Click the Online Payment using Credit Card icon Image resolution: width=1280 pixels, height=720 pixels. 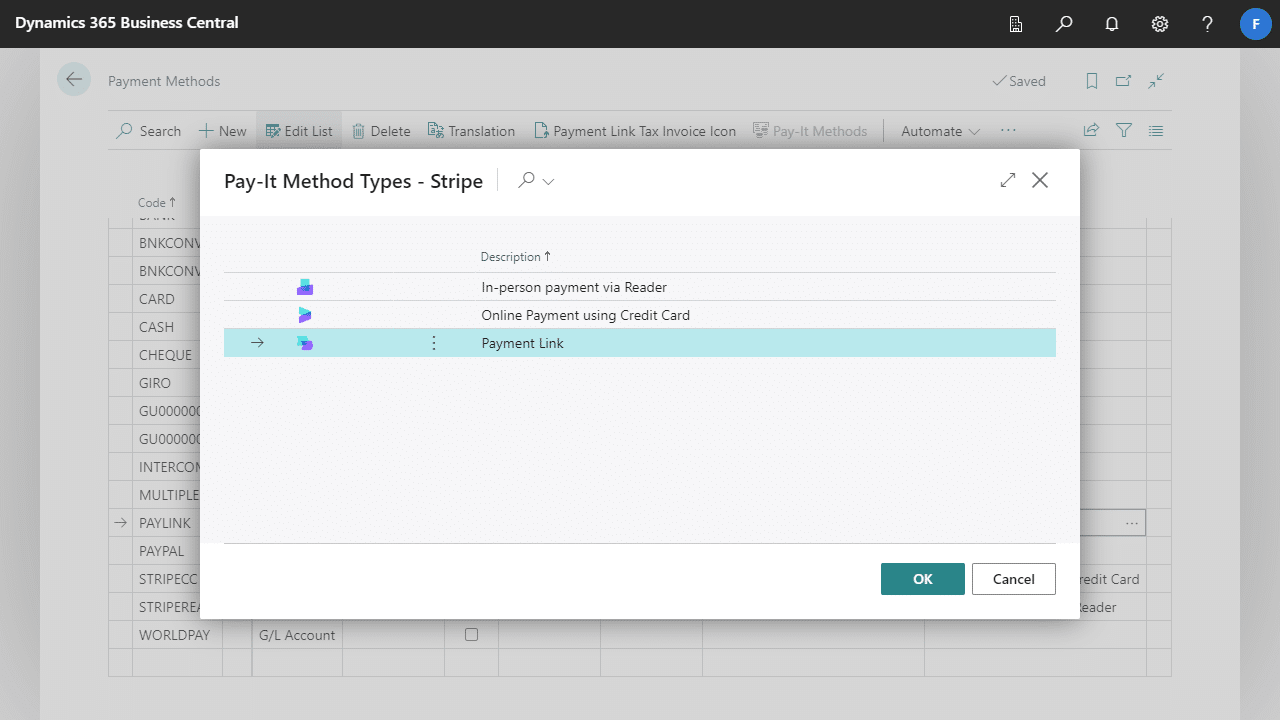[305, 315]
